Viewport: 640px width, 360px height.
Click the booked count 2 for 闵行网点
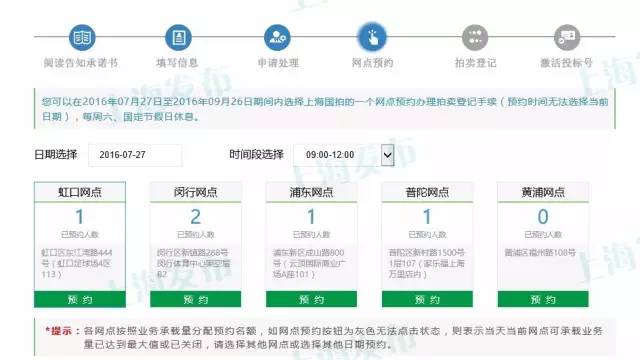196,217
